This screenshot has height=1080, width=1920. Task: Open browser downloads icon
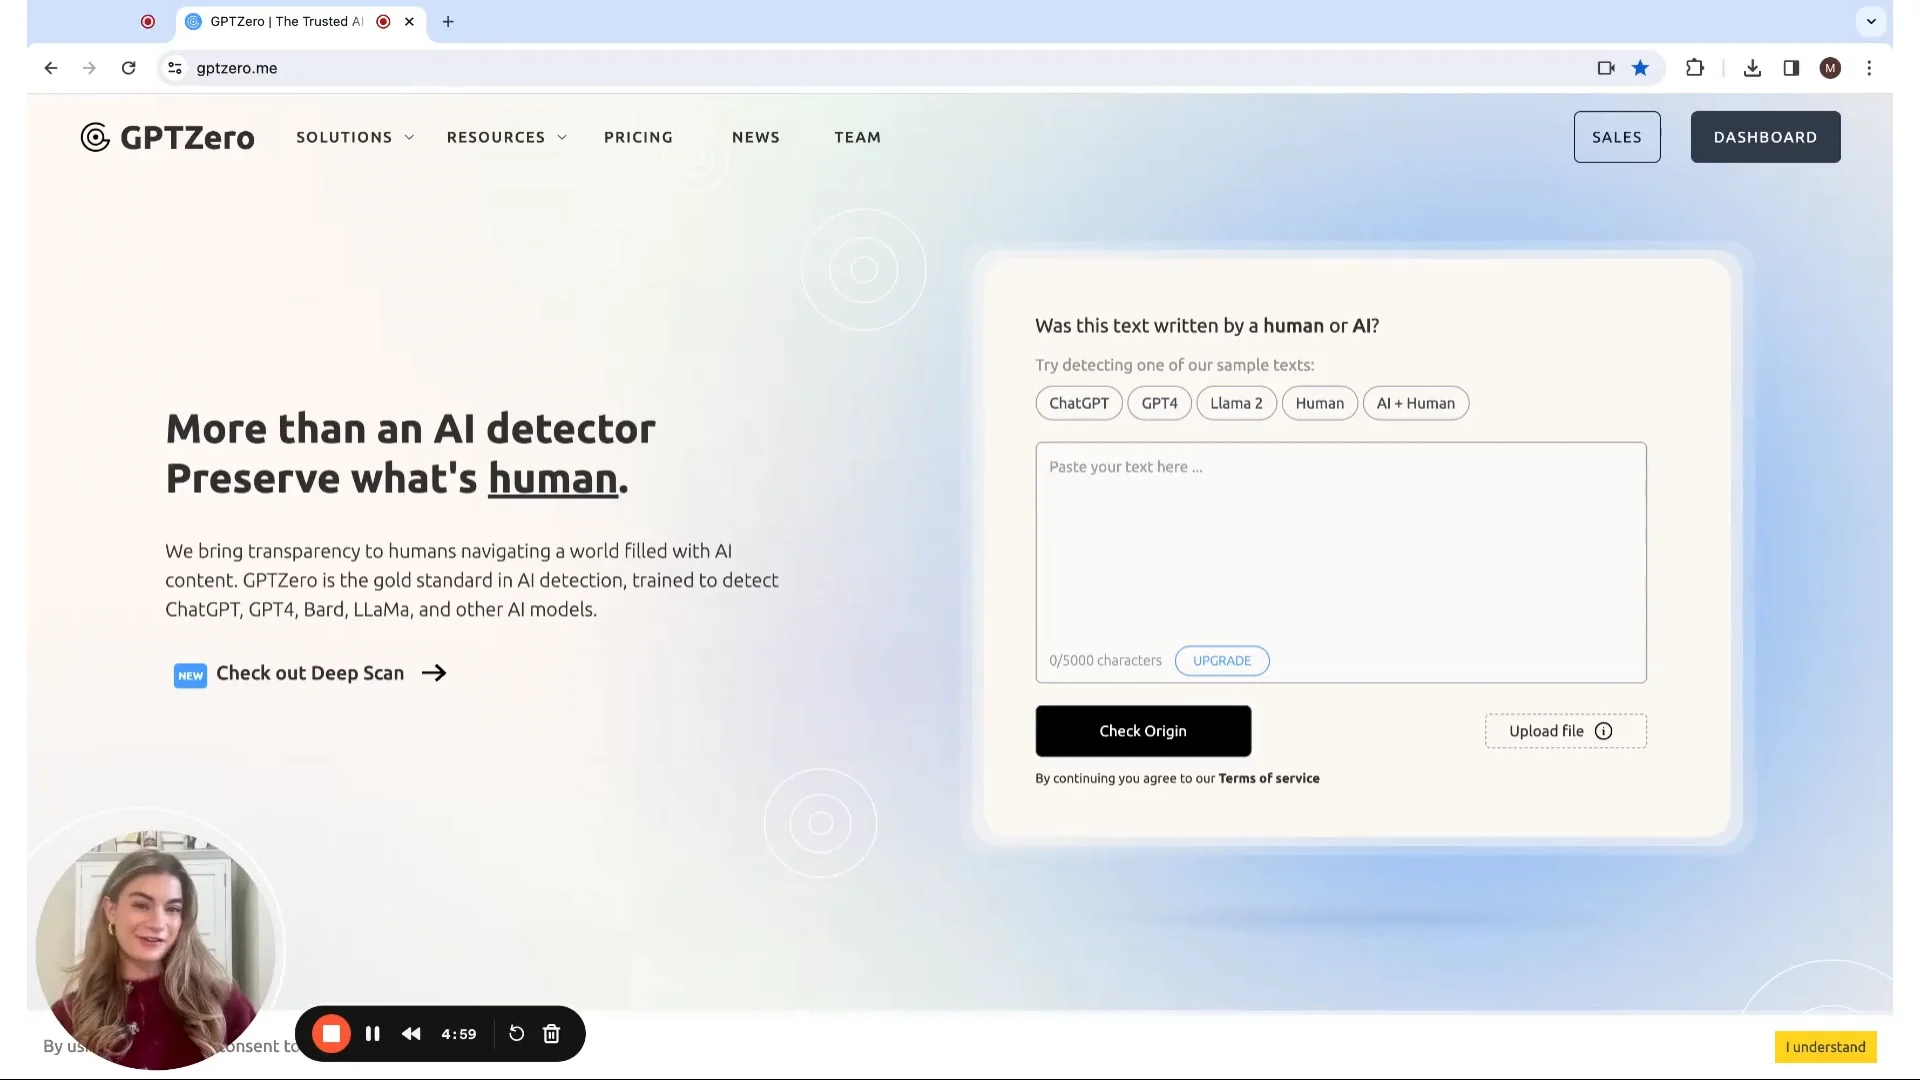[x=1752, y=68]
